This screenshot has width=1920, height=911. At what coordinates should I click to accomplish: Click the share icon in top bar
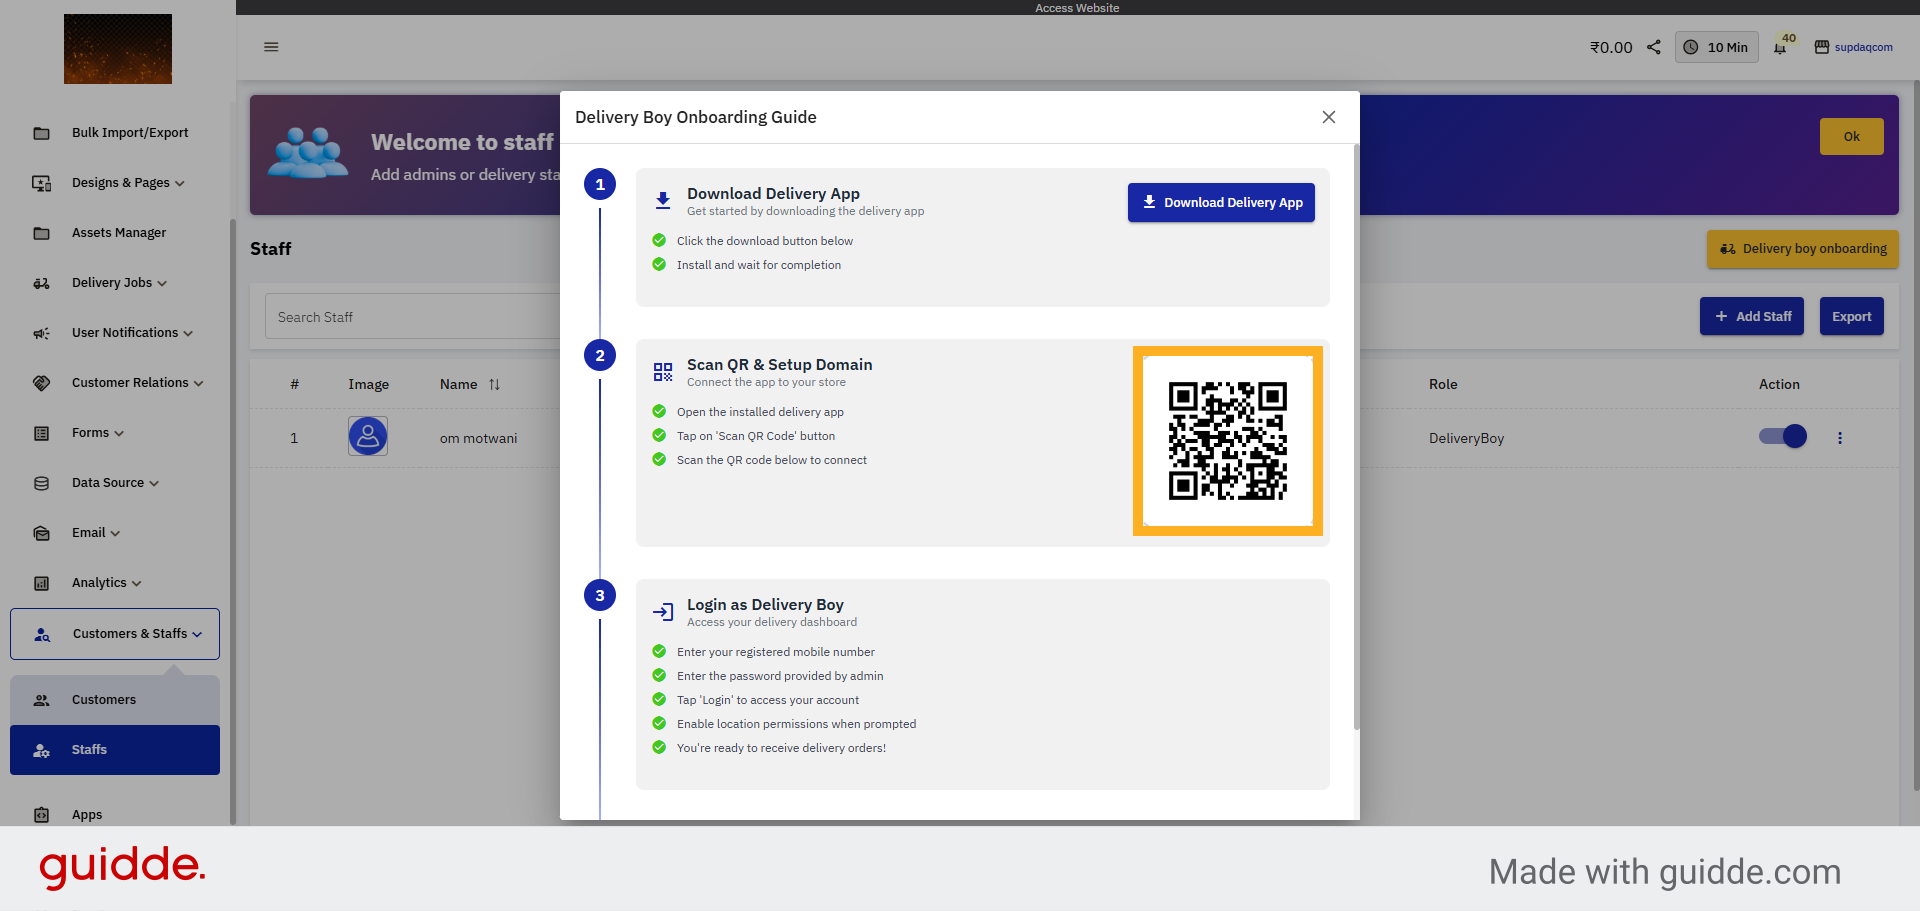(1653, 47)
